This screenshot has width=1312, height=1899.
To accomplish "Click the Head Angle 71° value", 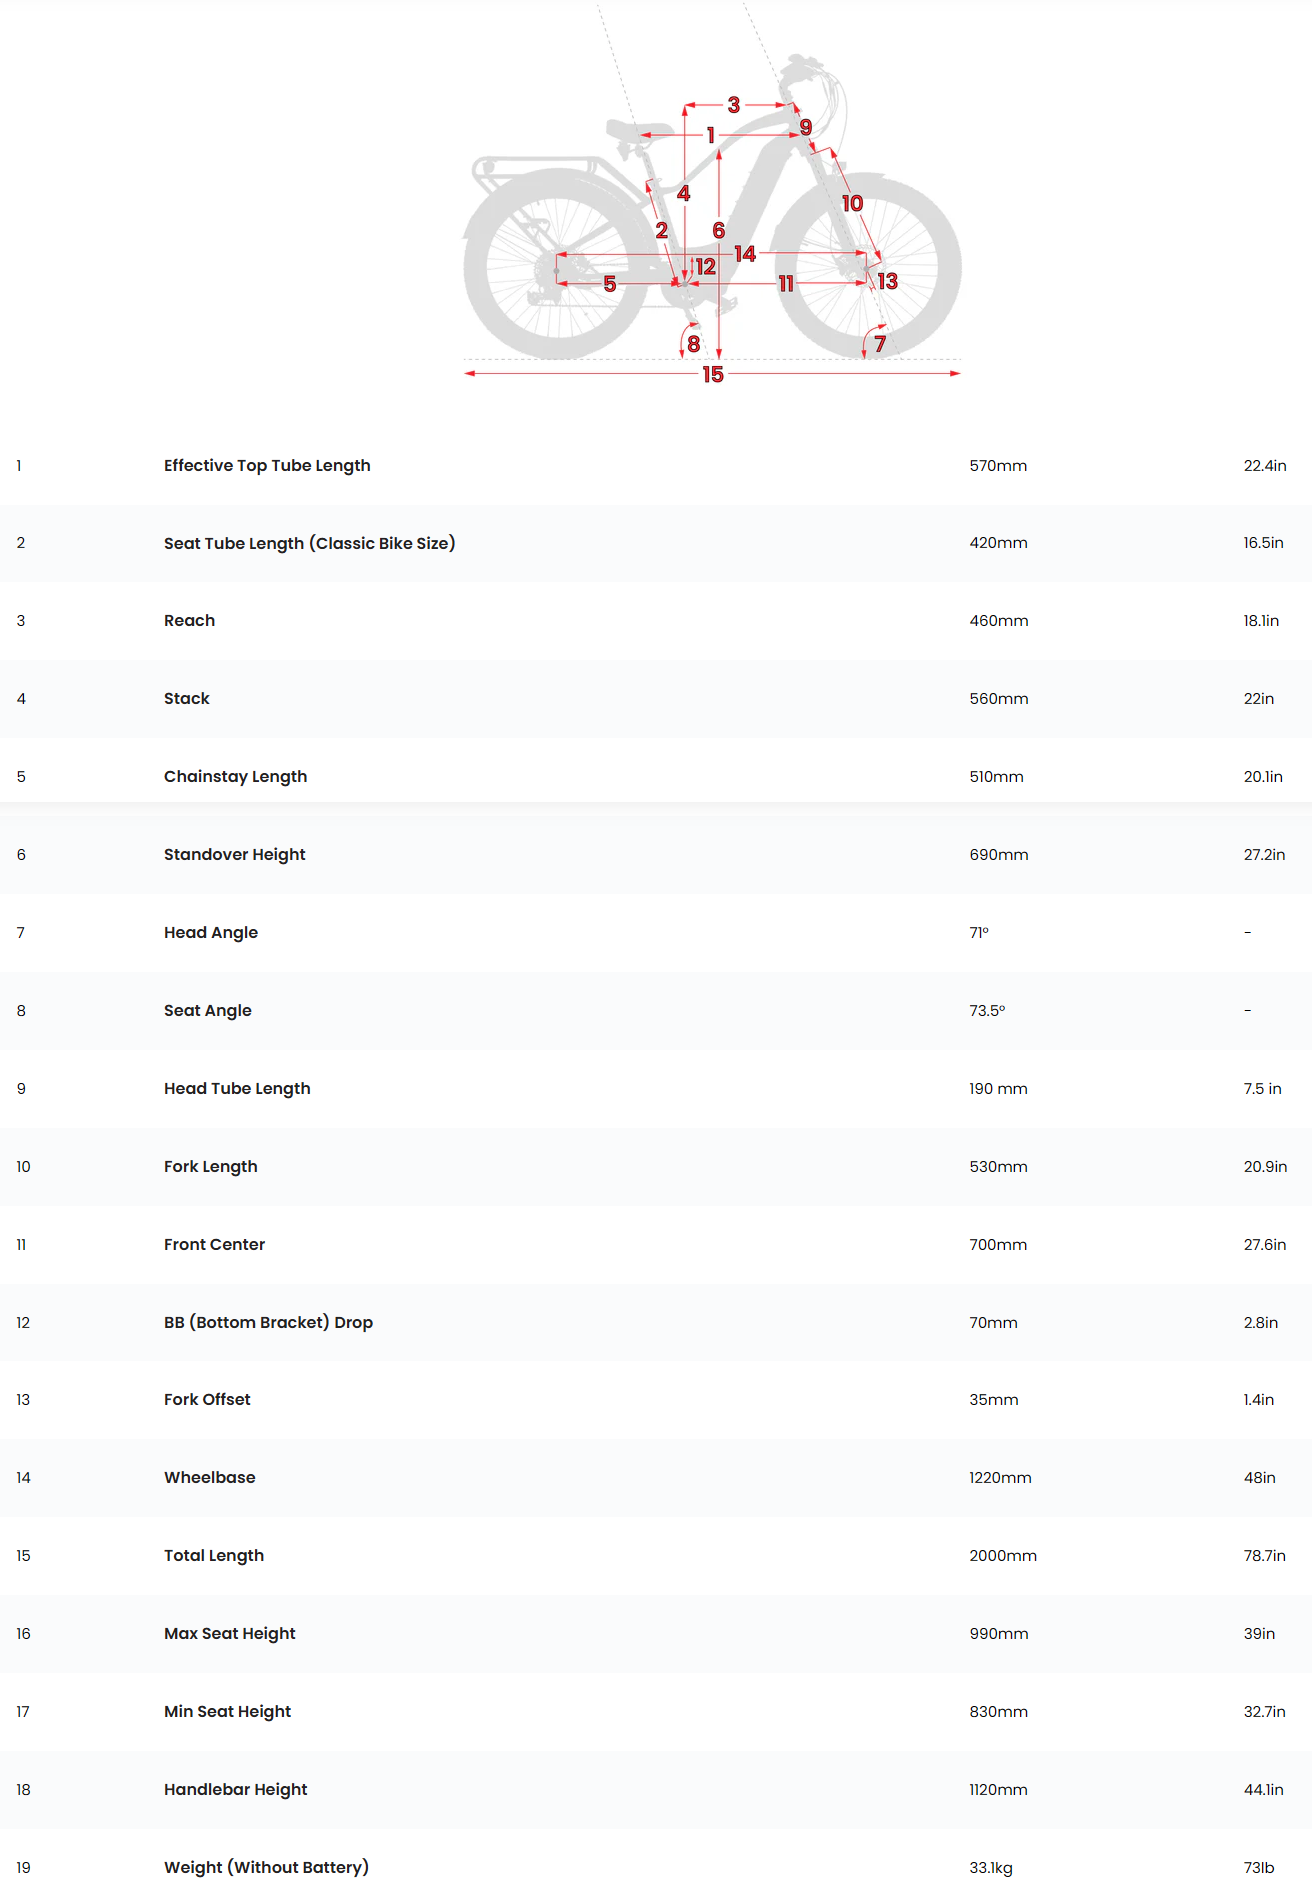I will (x=979, y=933).
